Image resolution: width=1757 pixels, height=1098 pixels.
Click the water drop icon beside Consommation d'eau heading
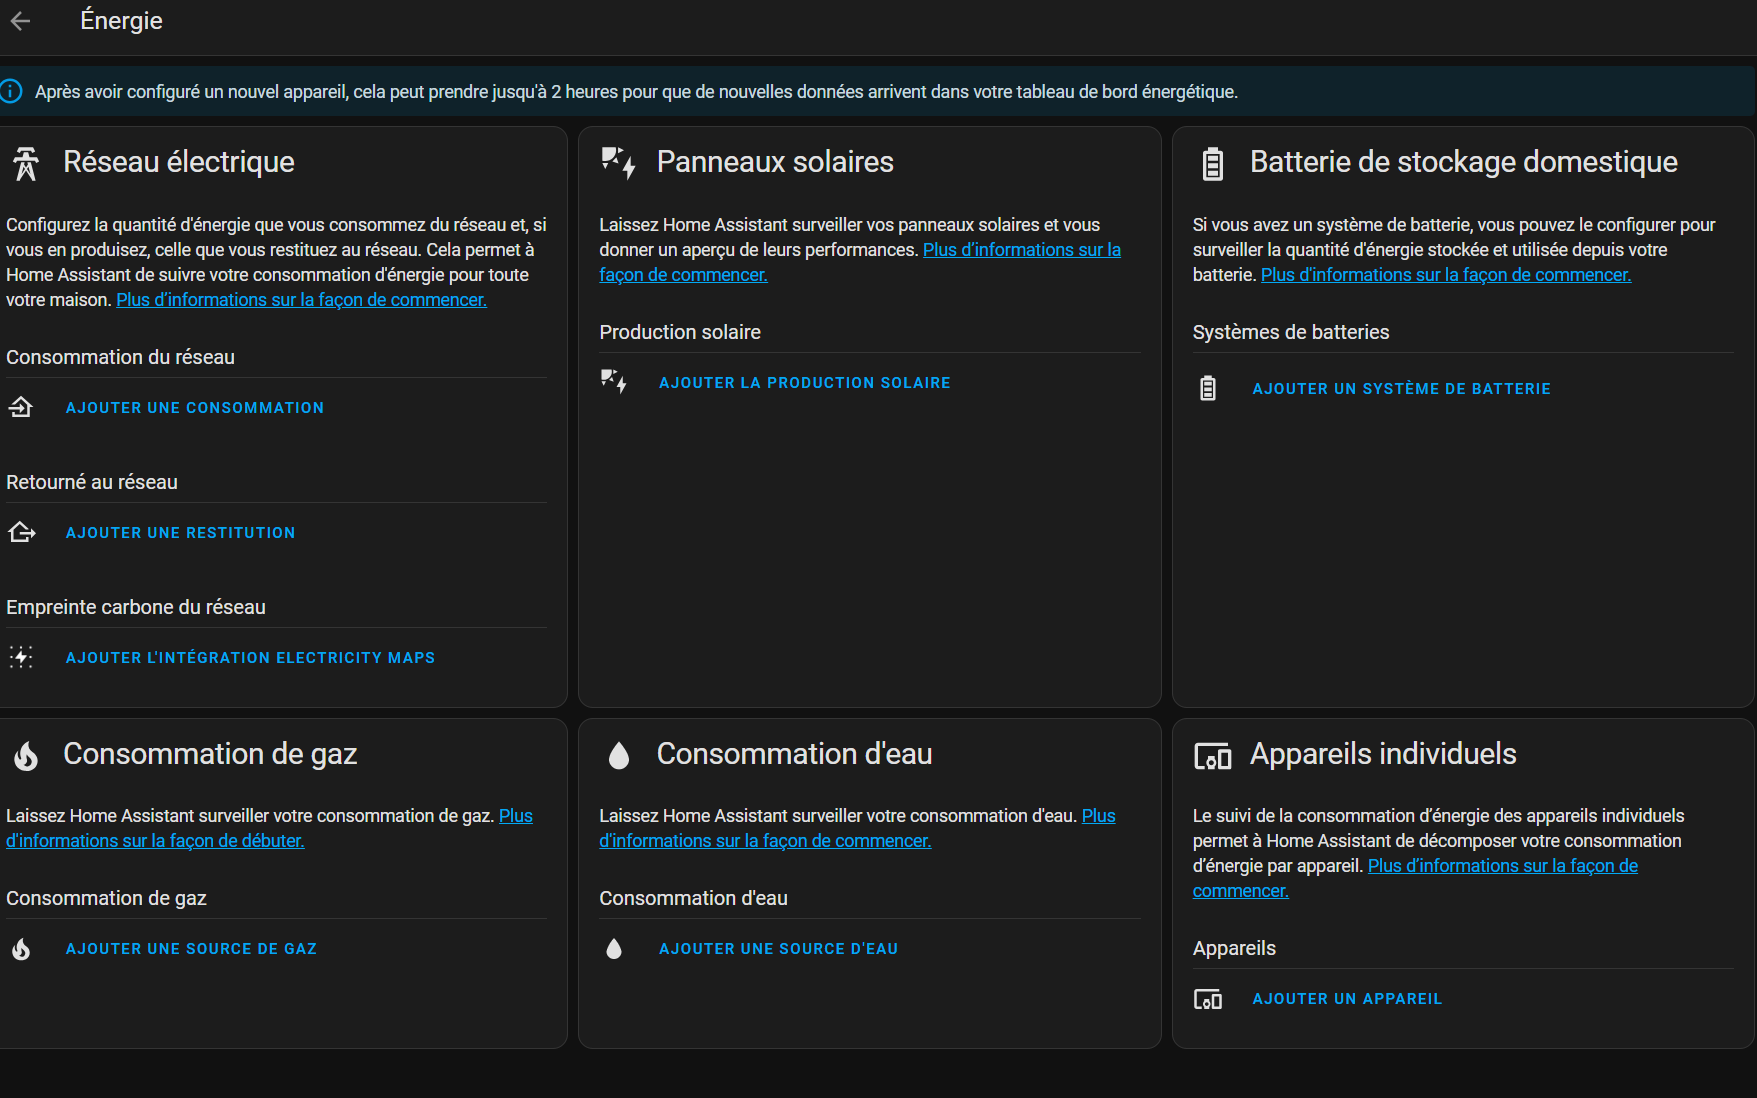tap(619, 755)
